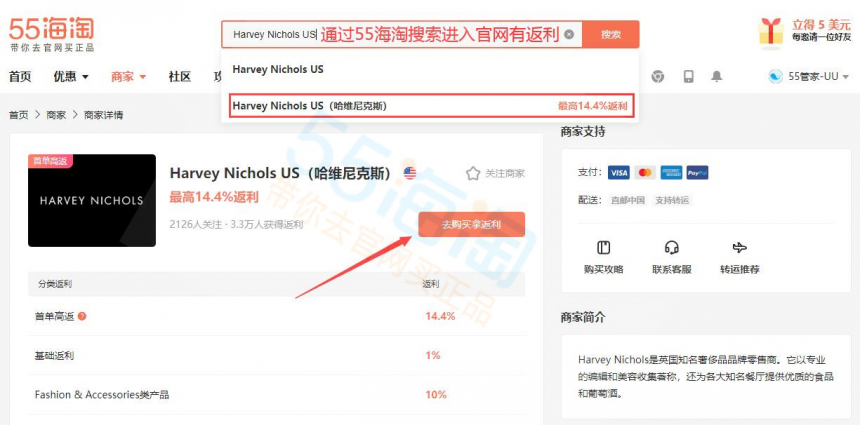Click the question mark icon beside 首单高返
Screen dimensions: 860x425
click(82, 316)
